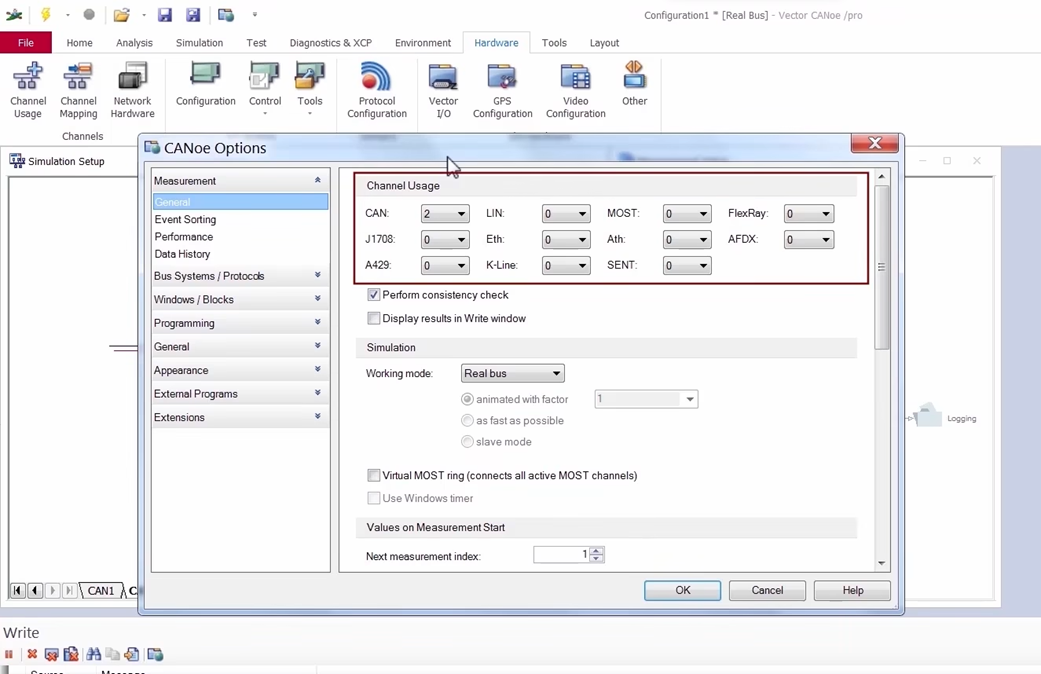The width and height of the screenshot is (1041, 674).
Task: Open the Other hardware icon
Action: click(634, 84)
